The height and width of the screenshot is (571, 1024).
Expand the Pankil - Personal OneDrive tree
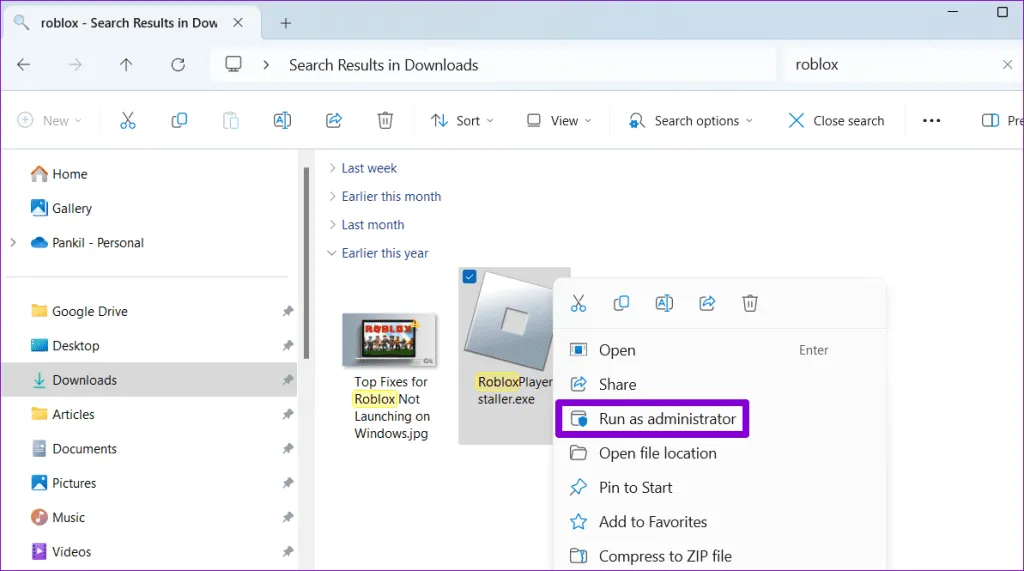13,243
